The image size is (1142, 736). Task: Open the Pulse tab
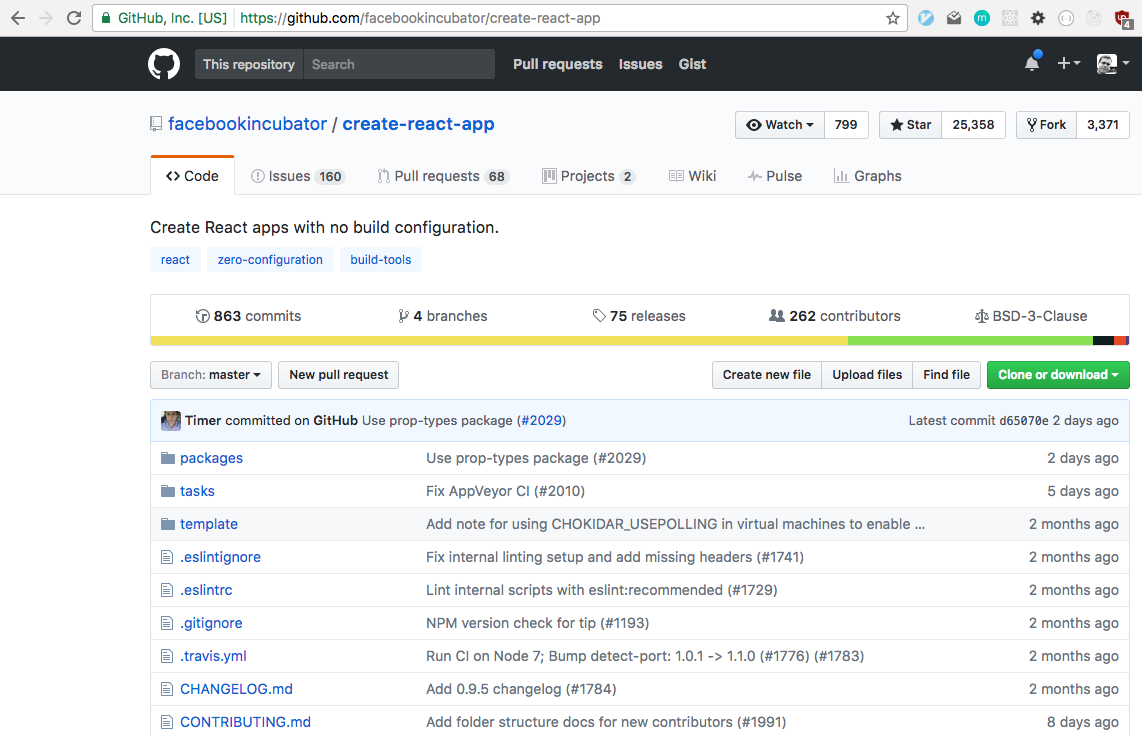click(x=775, y=176)
